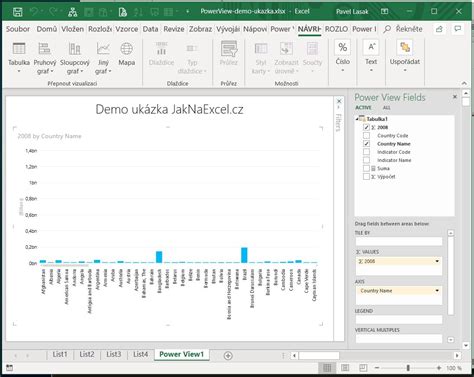This screenshot has width=474, height=377.
Task: Show ALL fields in Power View Fields
Action: [x=386, y=108]
